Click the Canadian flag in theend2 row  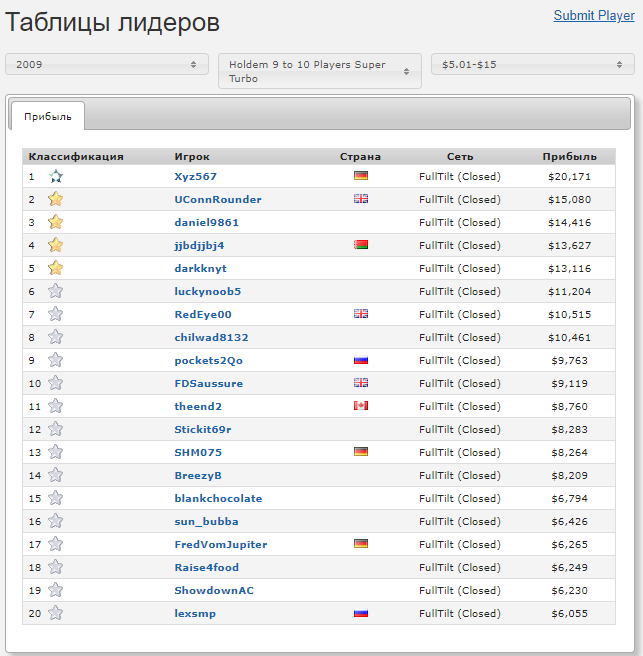tap(361, 406)
